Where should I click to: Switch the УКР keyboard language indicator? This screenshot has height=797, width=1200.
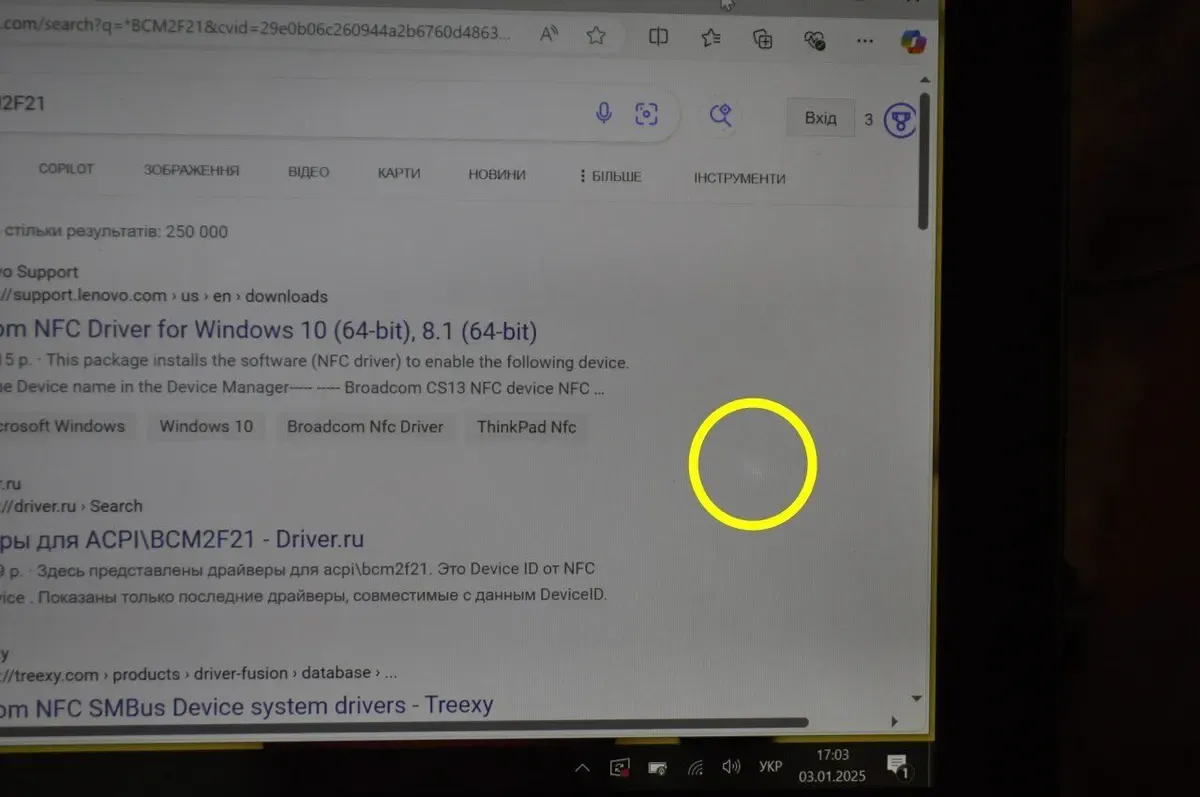(771, 767)
